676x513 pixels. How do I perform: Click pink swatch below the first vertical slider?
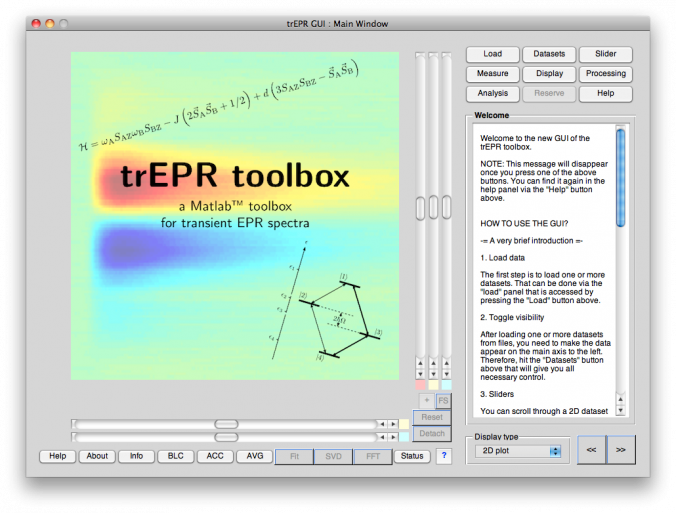[x=420, y=385]
